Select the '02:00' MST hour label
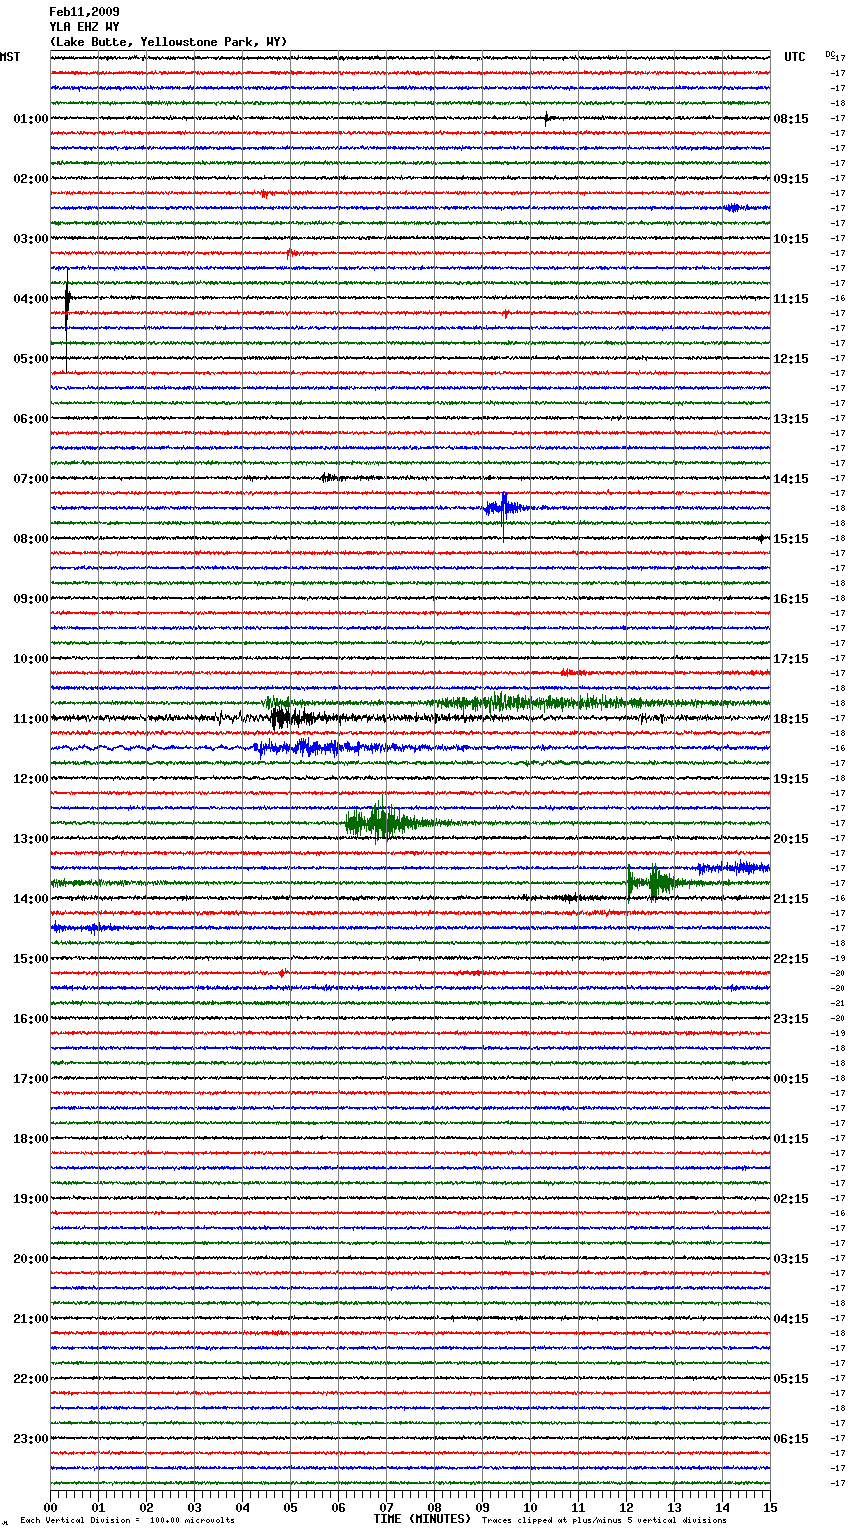 click(x=31, y=179)
